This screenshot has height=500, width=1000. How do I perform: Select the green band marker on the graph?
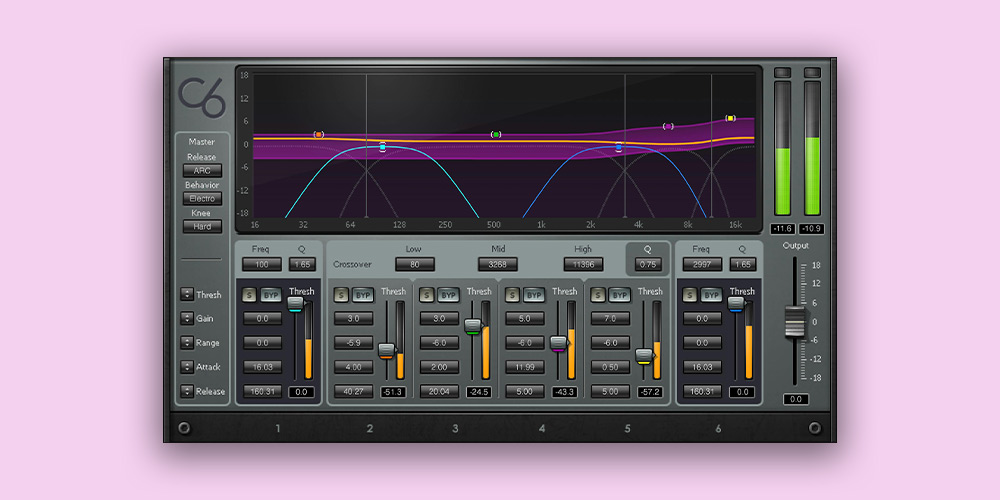(496, 134)
